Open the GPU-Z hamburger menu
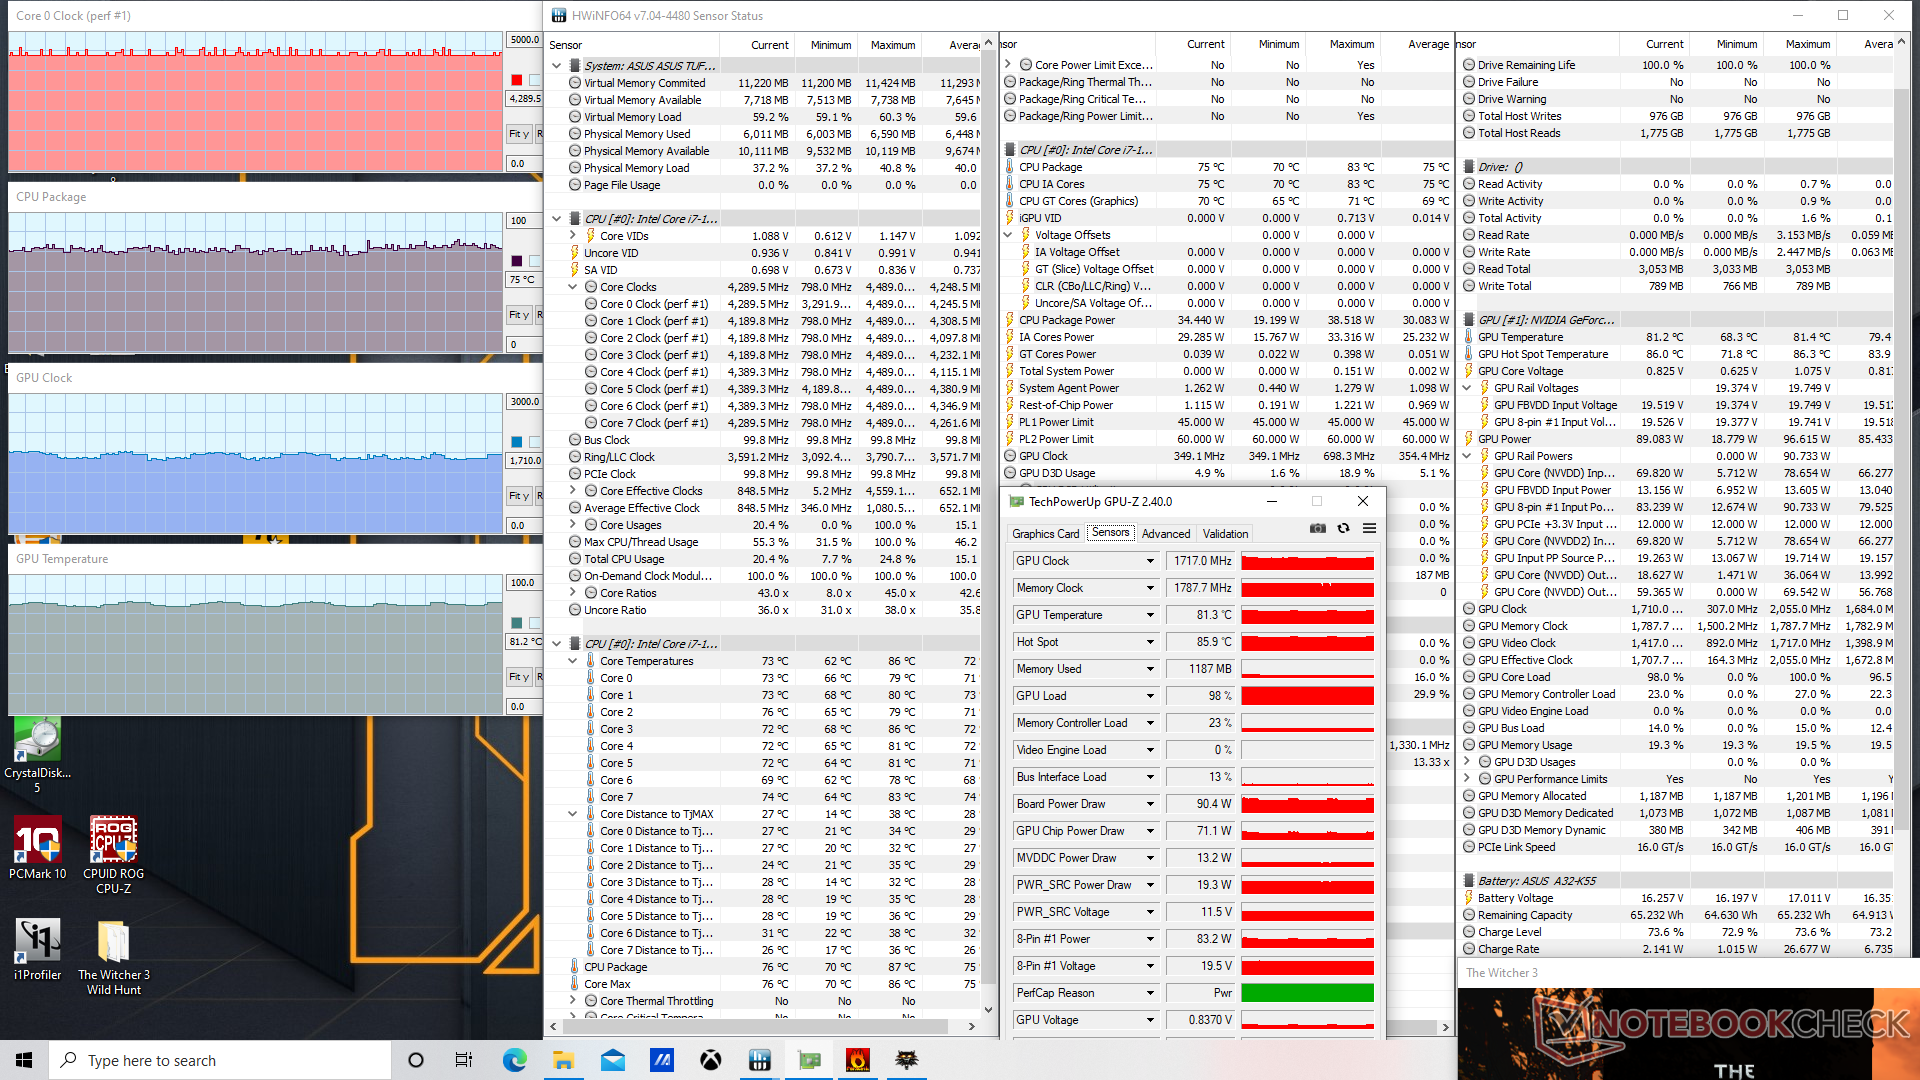 click(1369, 528)
